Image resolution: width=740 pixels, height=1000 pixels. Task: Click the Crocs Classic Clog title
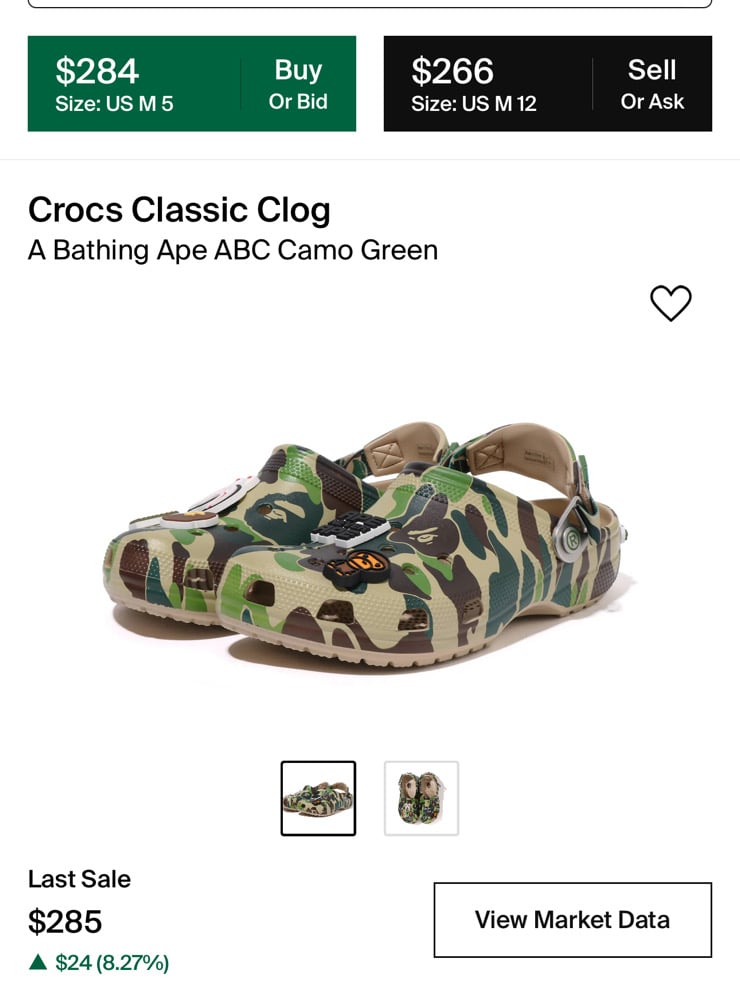pos(179,209)
